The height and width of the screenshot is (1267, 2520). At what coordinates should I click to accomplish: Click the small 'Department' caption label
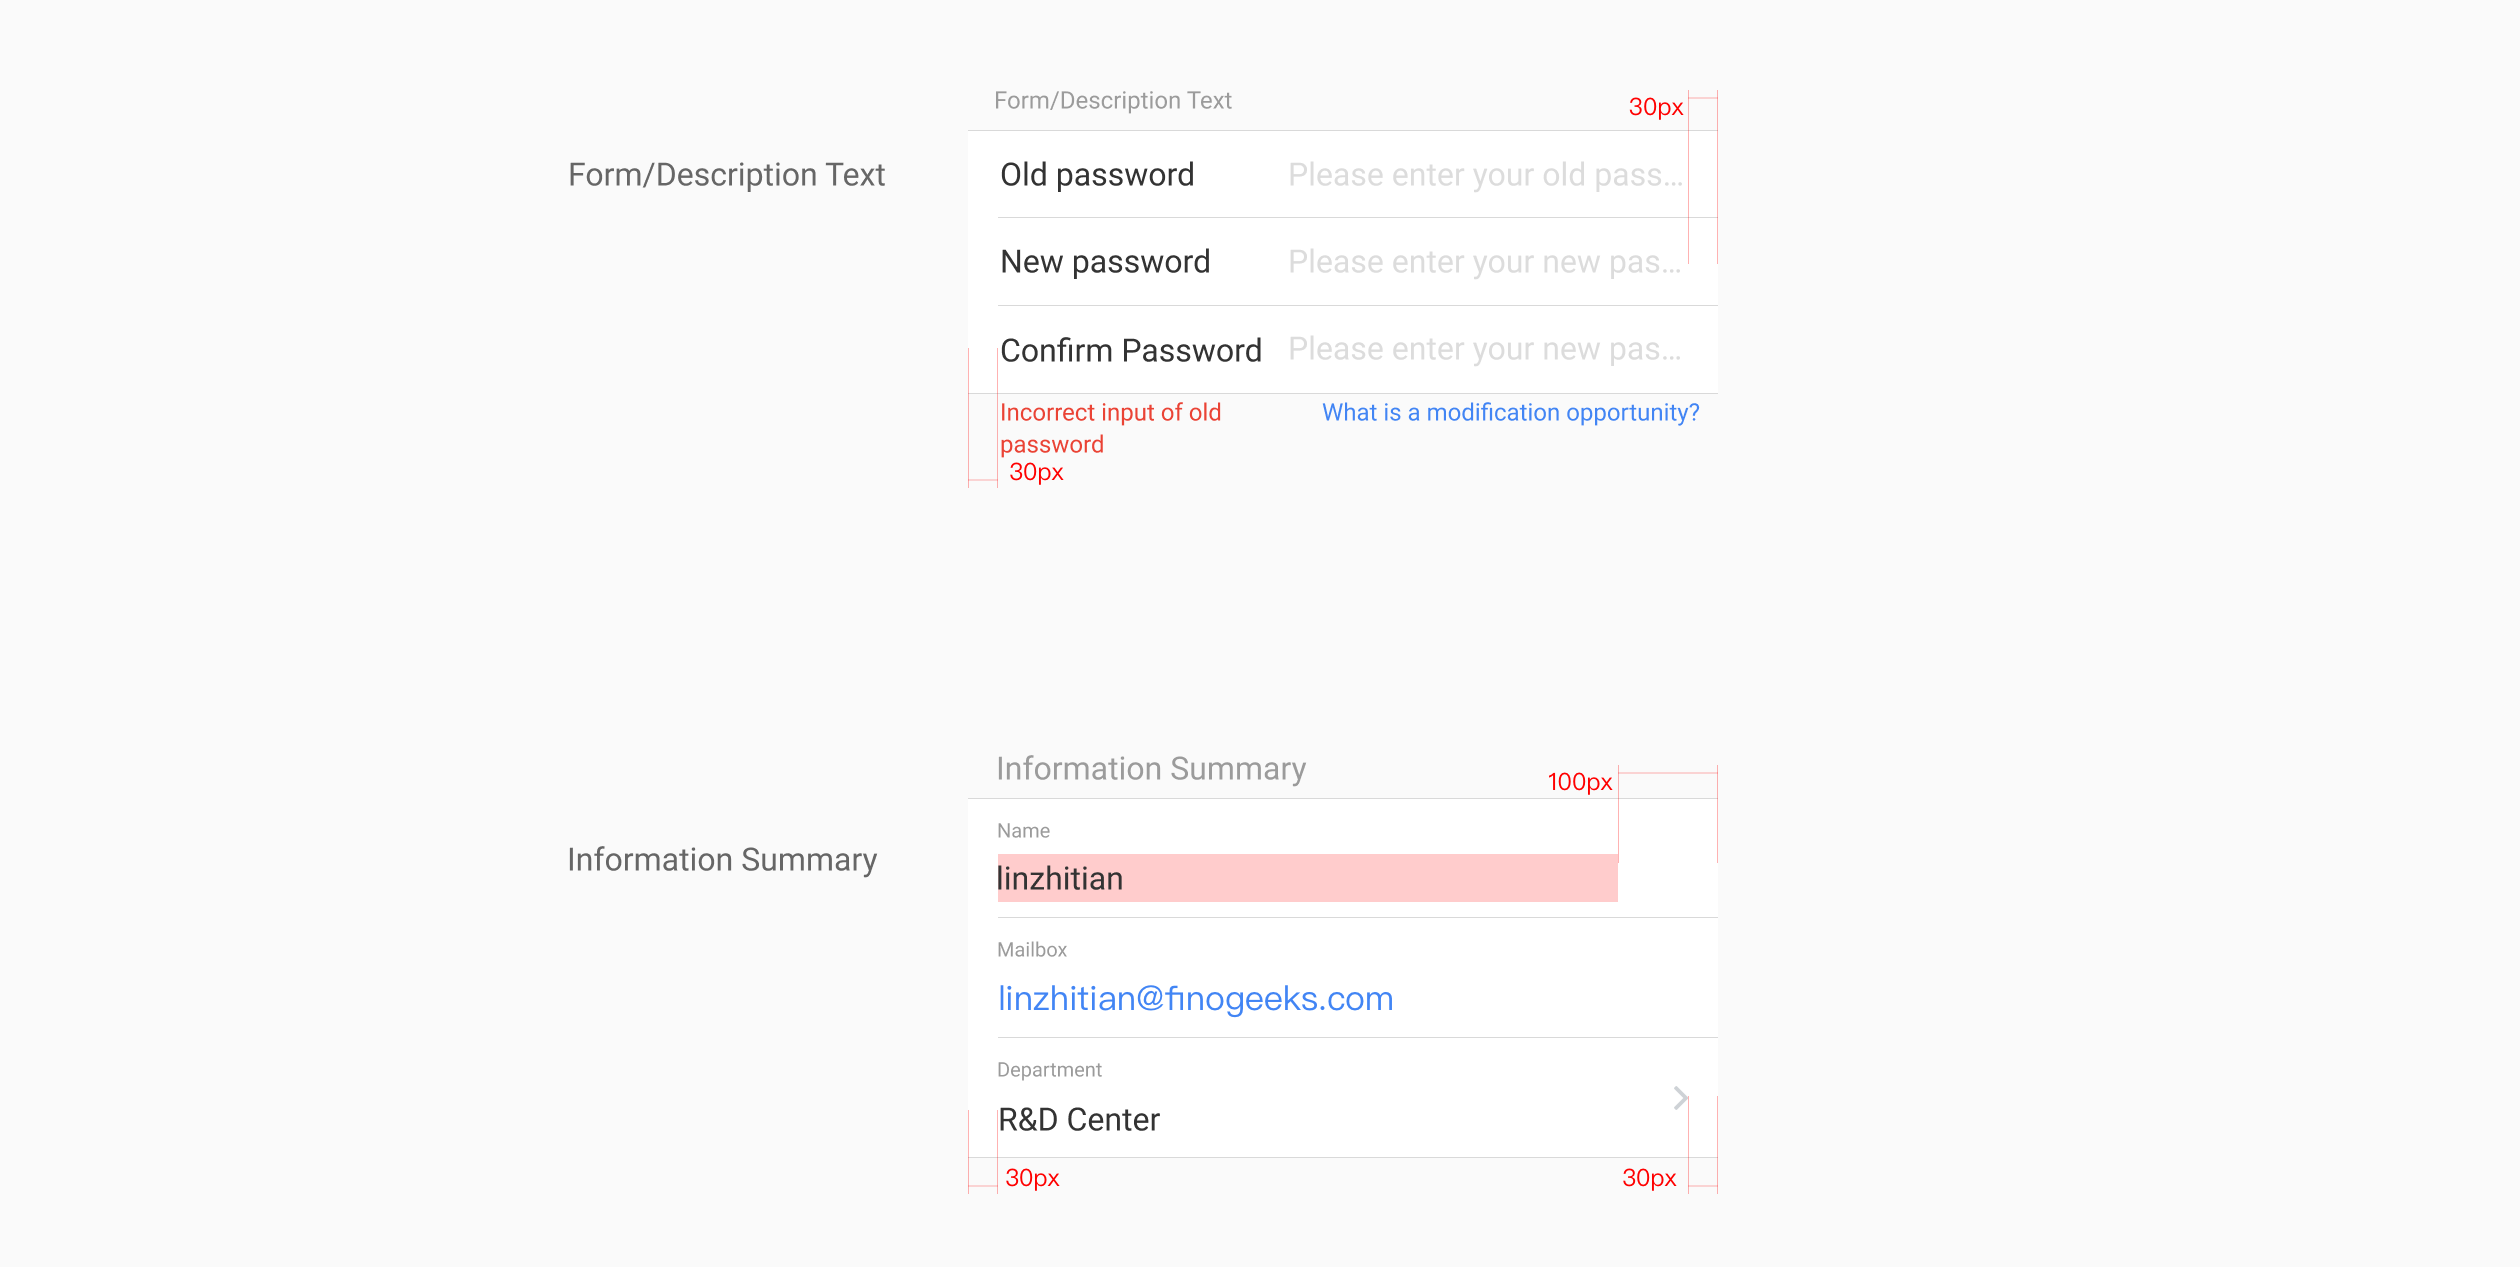[1049, 1070]
